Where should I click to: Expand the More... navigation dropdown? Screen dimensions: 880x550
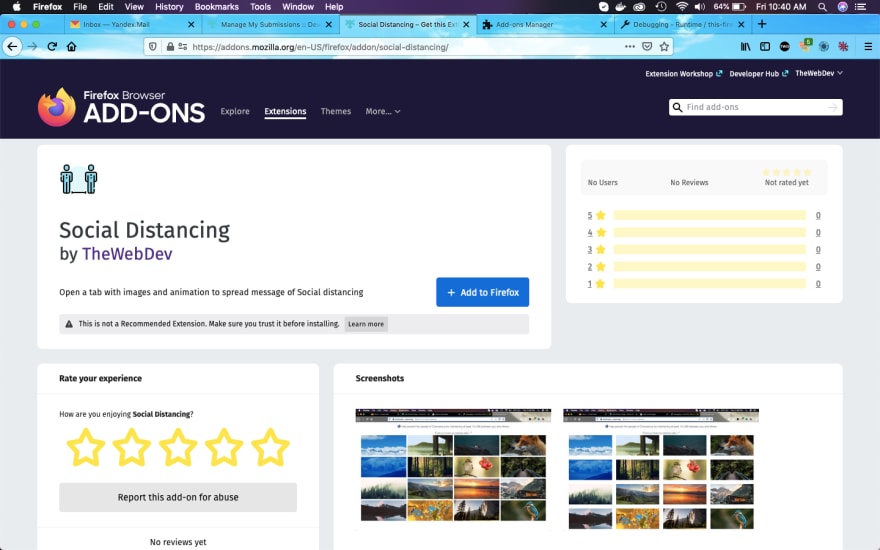[x=383, y=111]
